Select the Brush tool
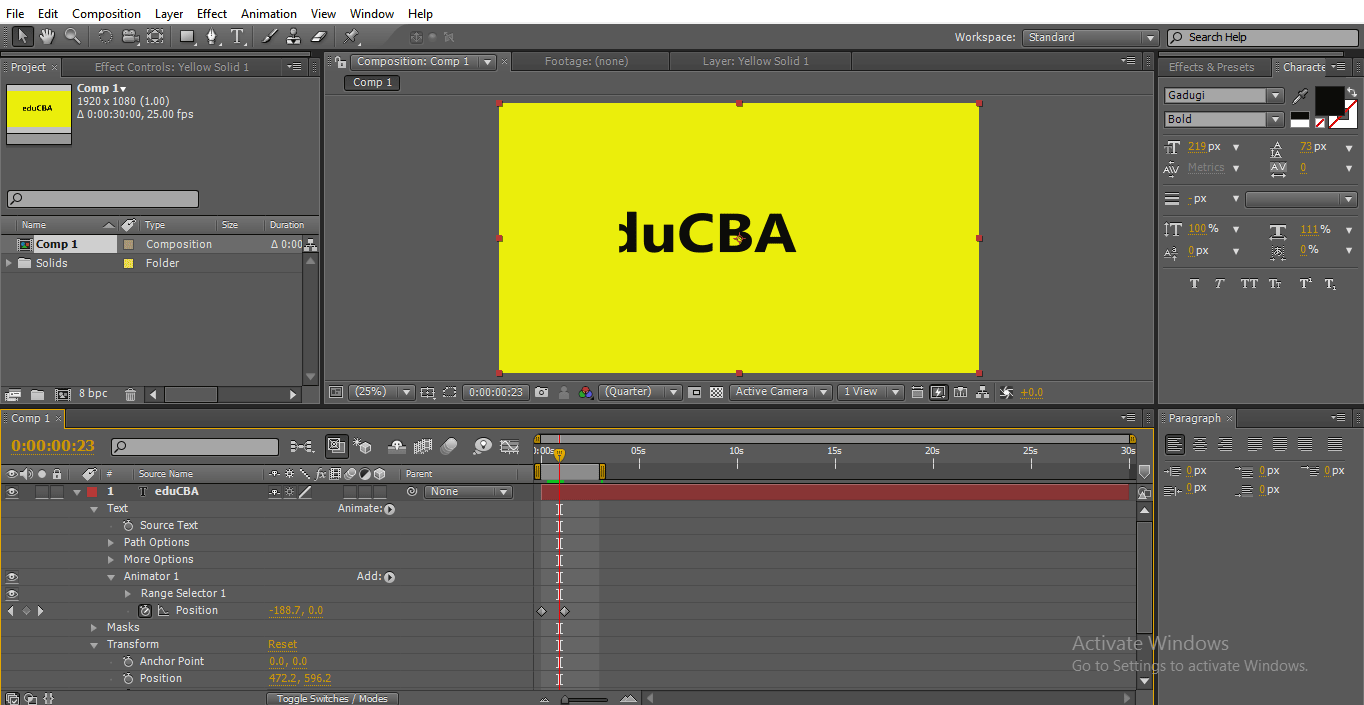Screen dimensions: 1364x705 (x=269, y=37)
